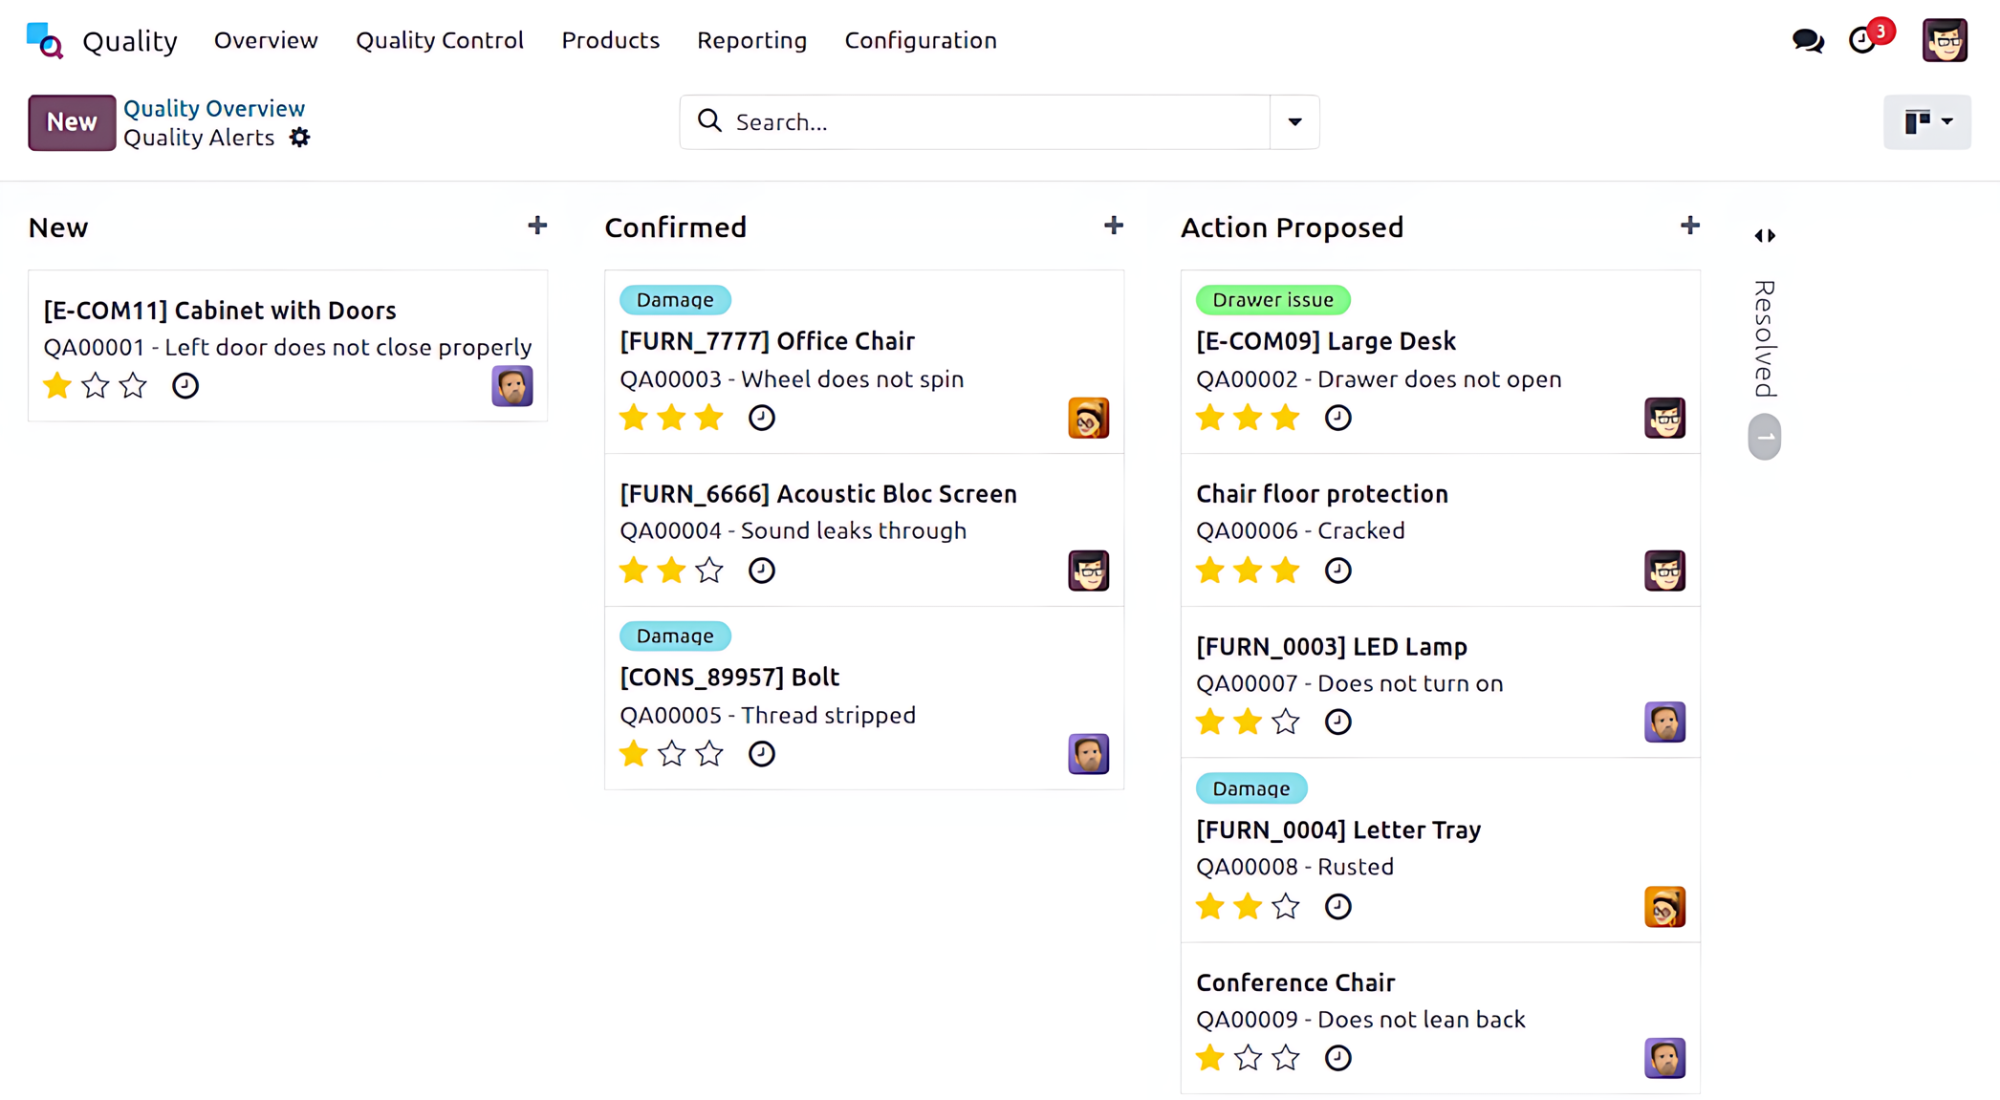Open activities clock with 3 notifications

tap(1864, 41)
